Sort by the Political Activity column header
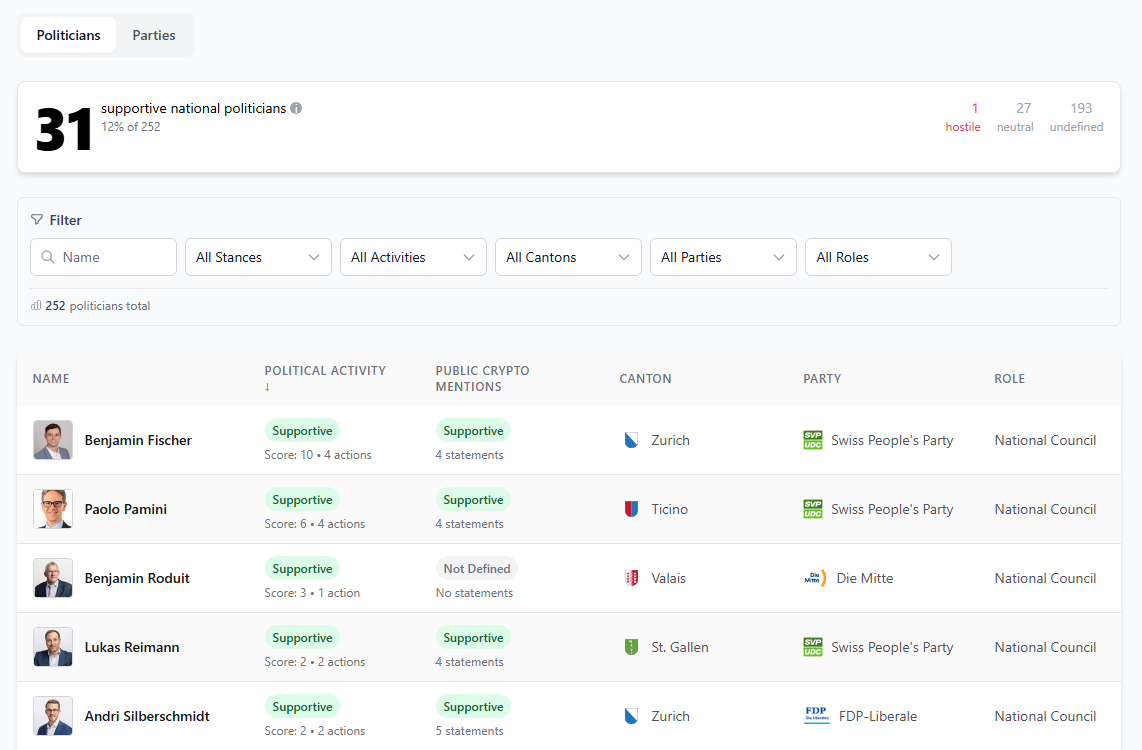This screenshot has width=1142, height=750. (325, 371)
